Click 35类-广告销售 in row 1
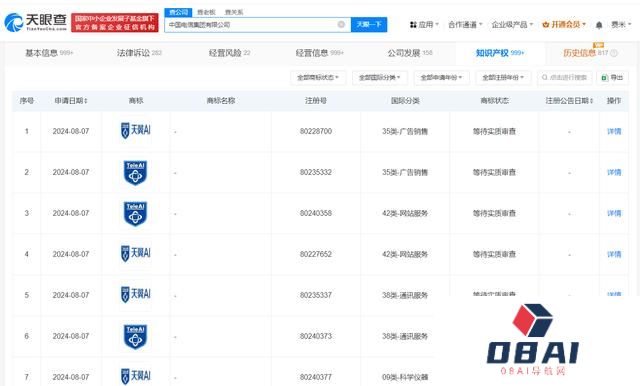 click(x=405, y=131)
